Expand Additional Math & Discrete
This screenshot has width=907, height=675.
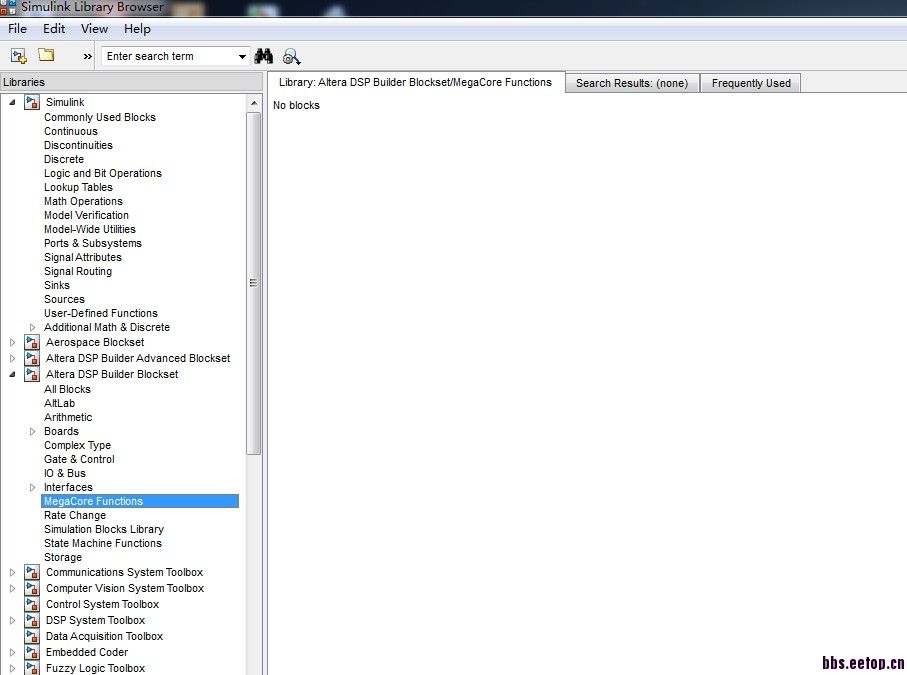pos(32,327)
